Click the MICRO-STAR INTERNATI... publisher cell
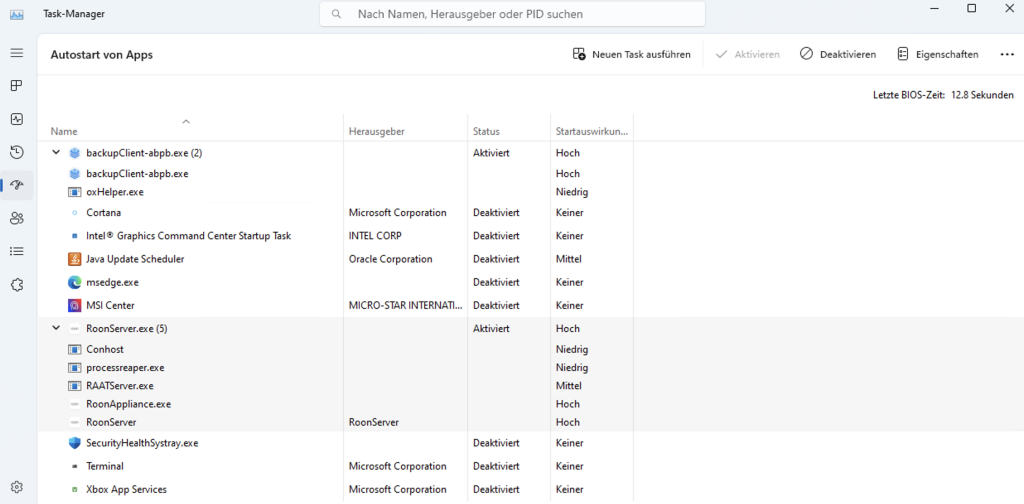This screenshot has height=504, width=1024. click(x=406, y=305)
